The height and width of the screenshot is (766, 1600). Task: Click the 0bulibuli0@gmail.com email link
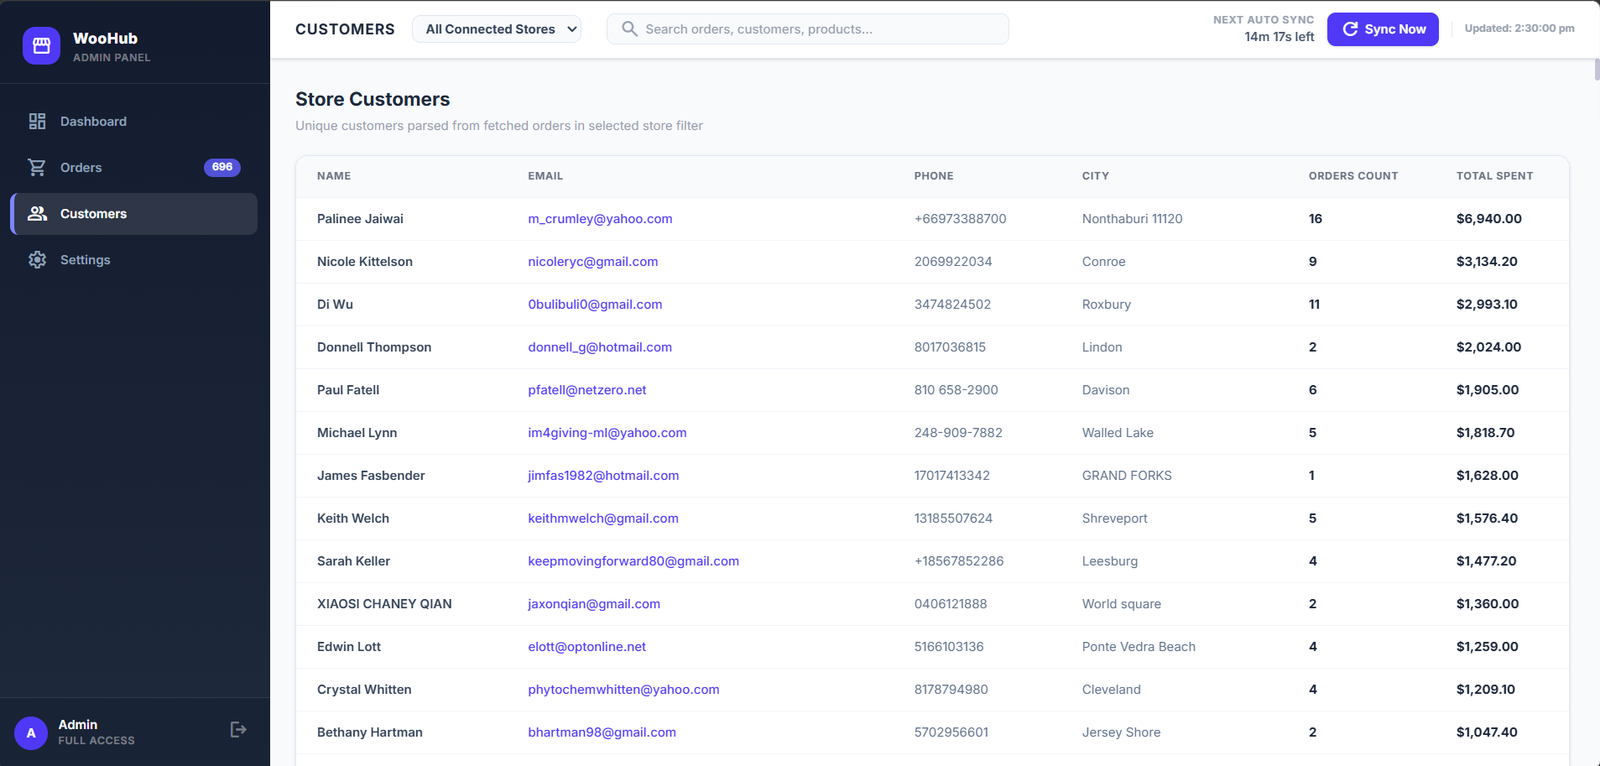(x=595, y=304)
